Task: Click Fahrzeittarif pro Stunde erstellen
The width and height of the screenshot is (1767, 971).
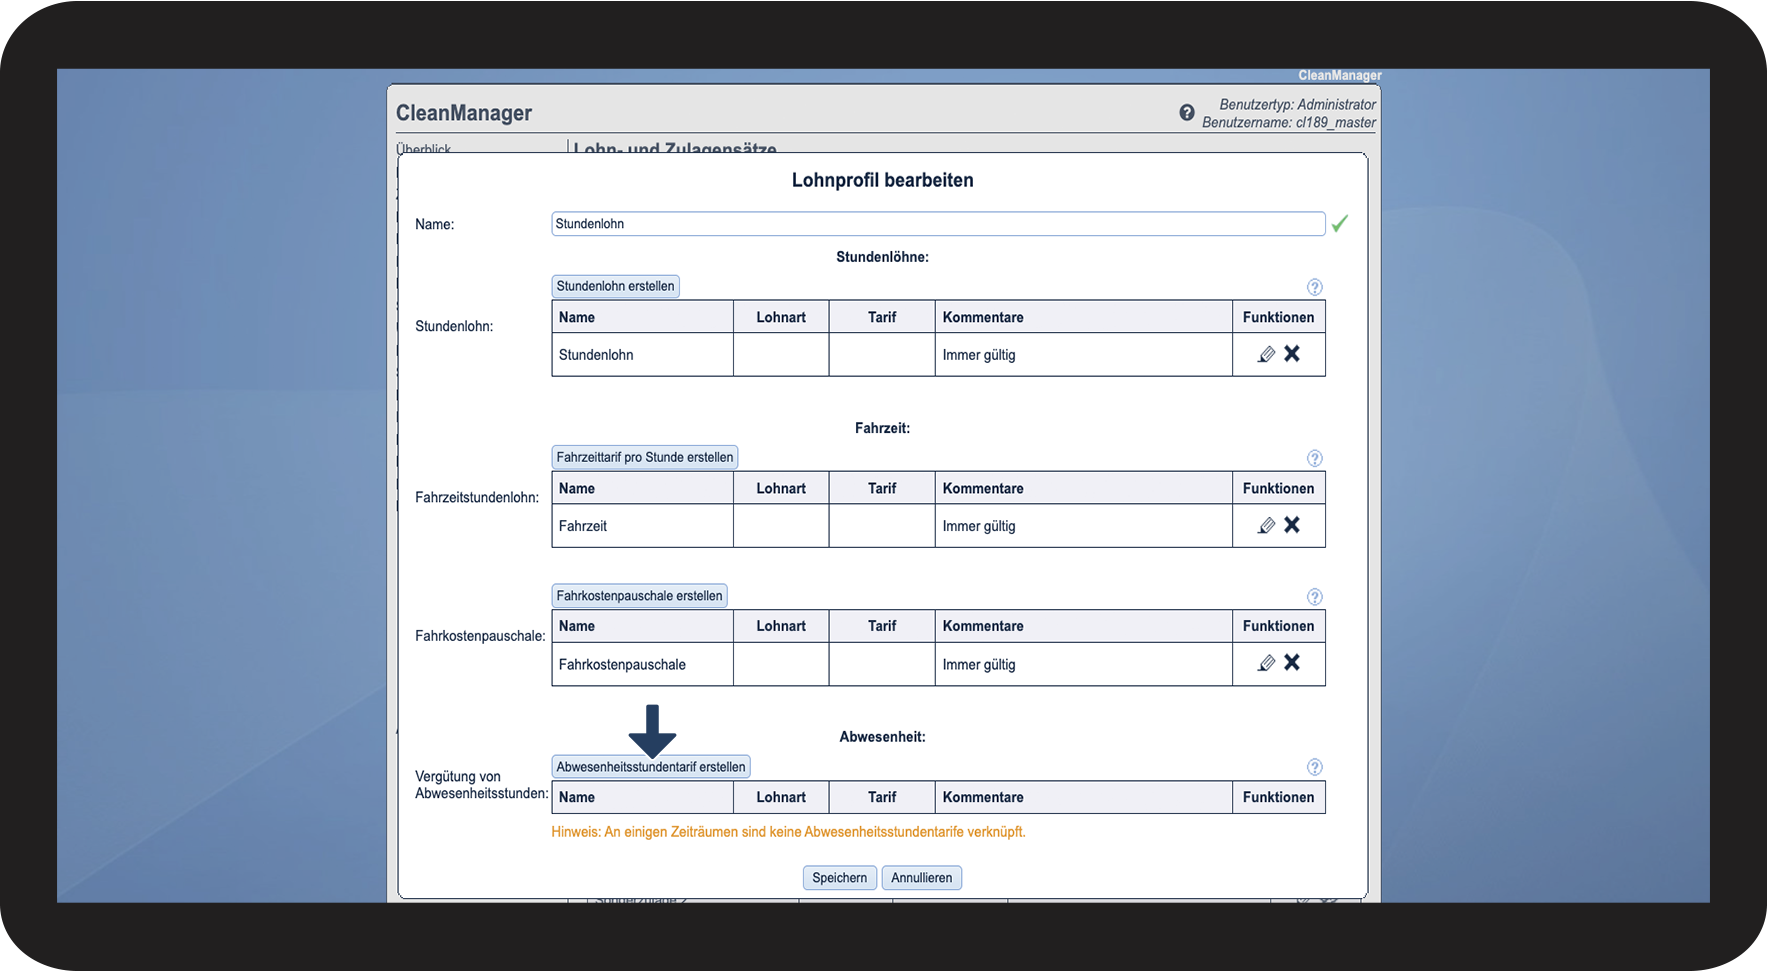Action: [x=644, y=457]
